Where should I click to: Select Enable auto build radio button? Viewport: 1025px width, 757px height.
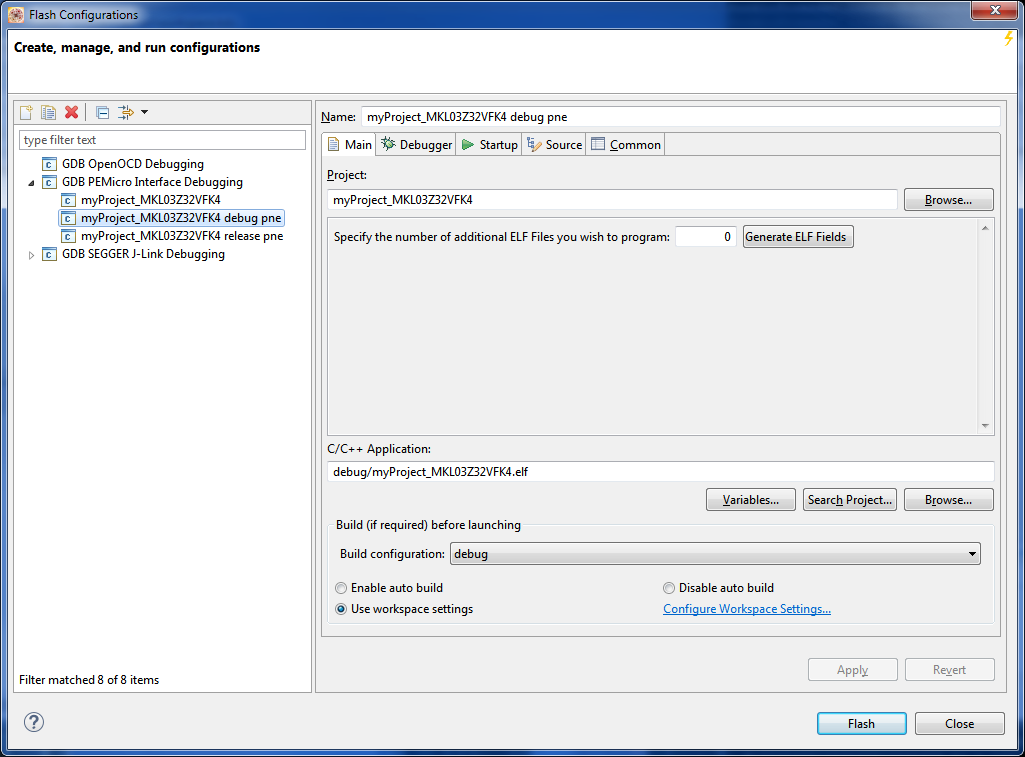point(342,588)
